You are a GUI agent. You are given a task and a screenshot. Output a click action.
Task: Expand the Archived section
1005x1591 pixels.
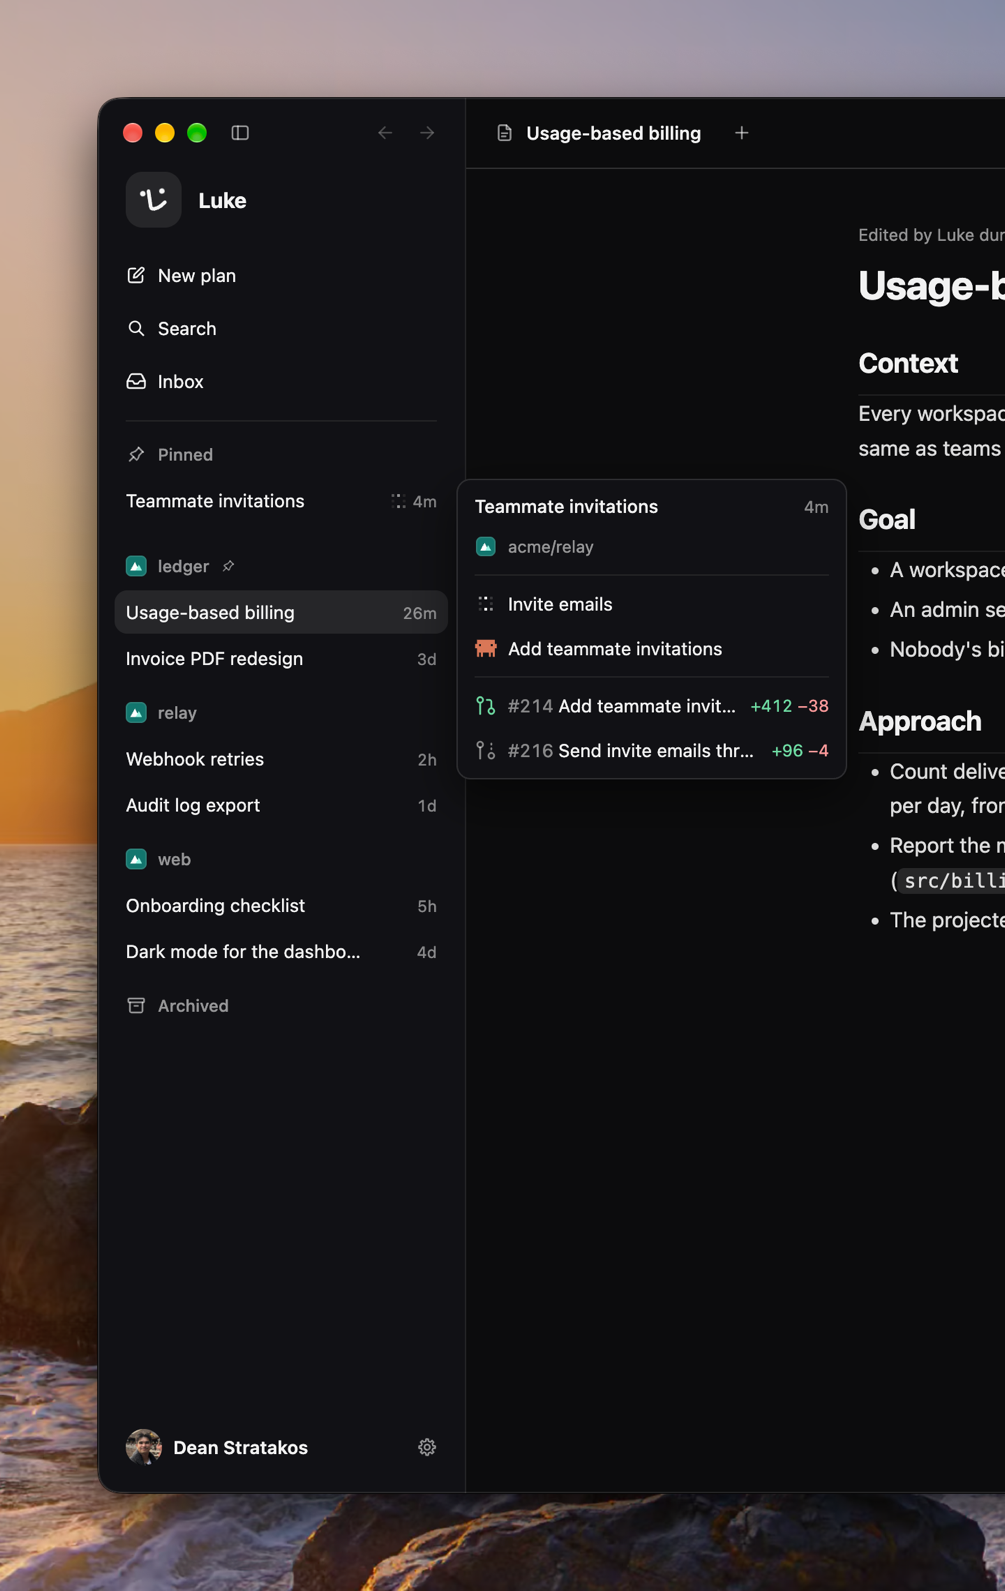tap(193, 1005)
